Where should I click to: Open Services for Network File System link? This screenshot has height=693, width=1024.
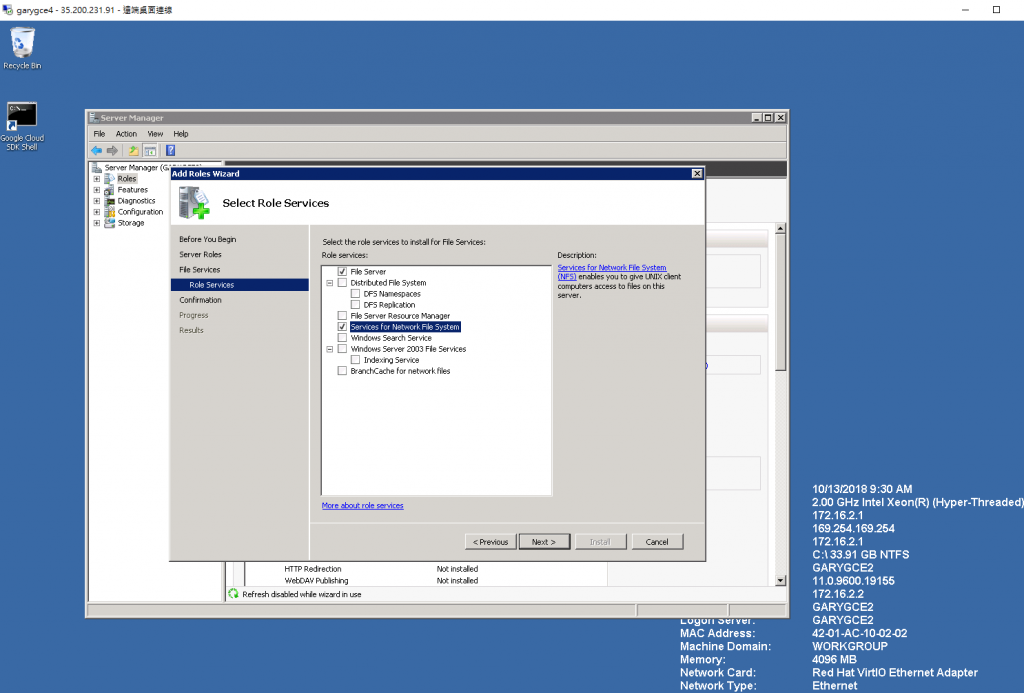click(612, 272)
